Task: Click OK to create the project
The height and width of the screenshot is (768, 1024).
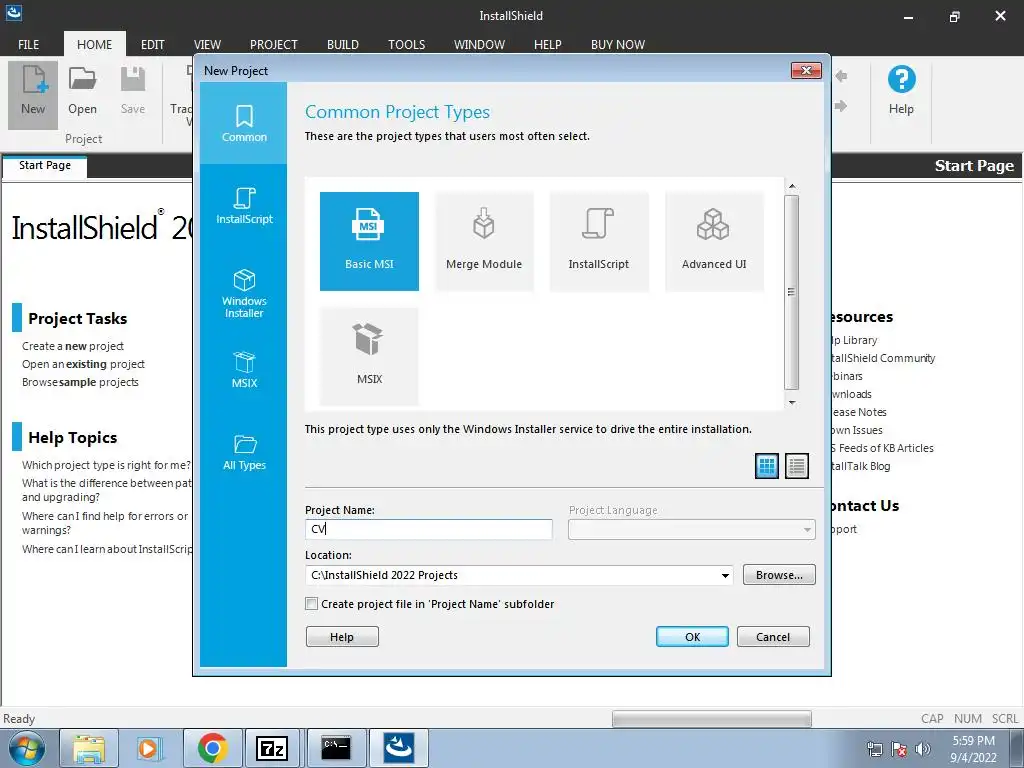Action: [692, 637]
